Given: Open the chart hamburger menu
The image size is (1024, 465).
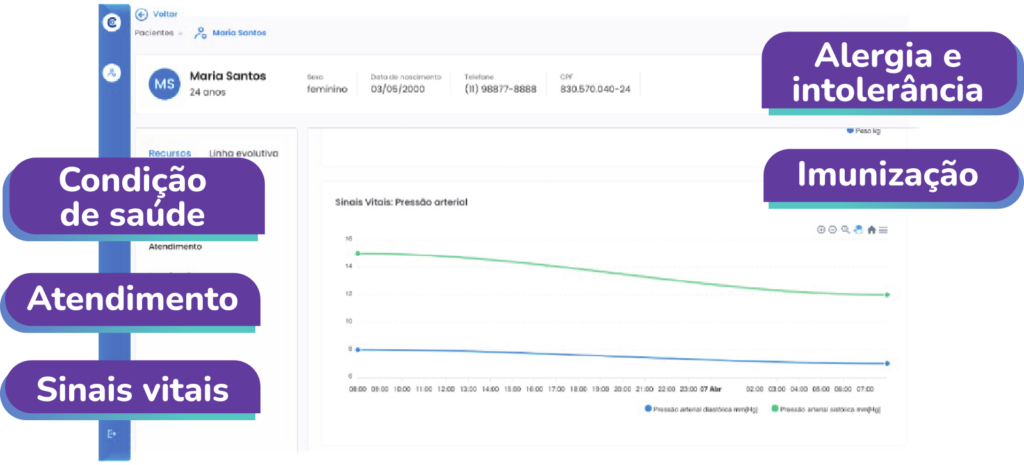Looking at the screenshot, I should coord(883,230).
